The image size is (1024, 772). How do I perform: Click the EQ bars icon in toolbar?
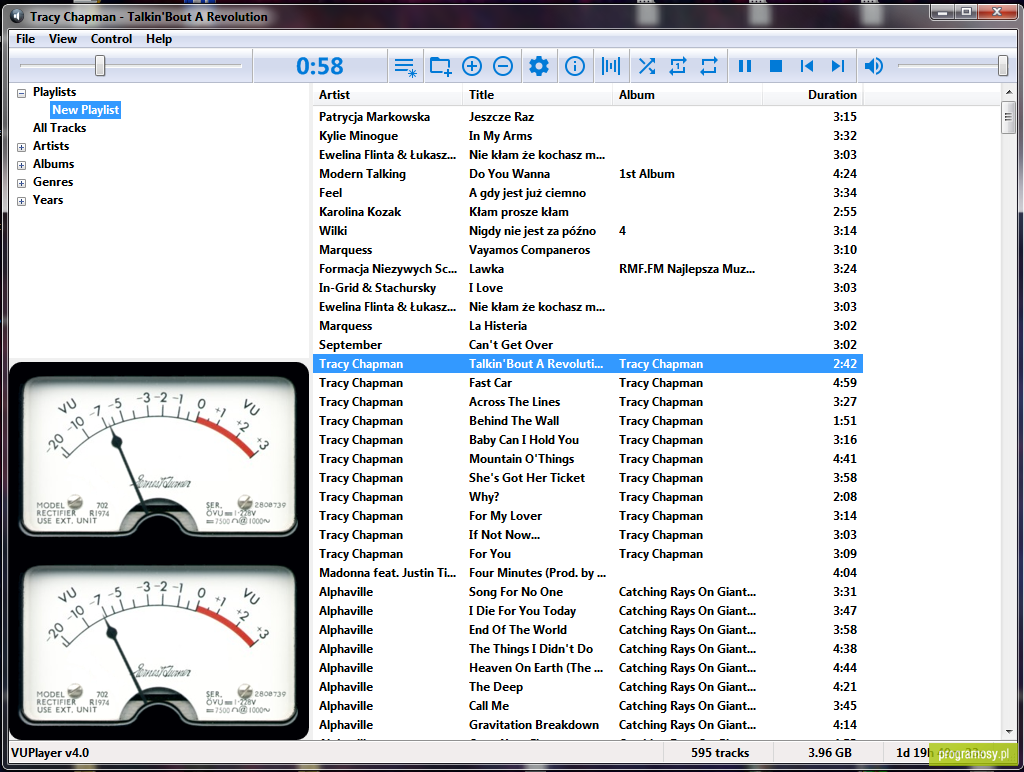pyautogui.click(x=611, y=66)
